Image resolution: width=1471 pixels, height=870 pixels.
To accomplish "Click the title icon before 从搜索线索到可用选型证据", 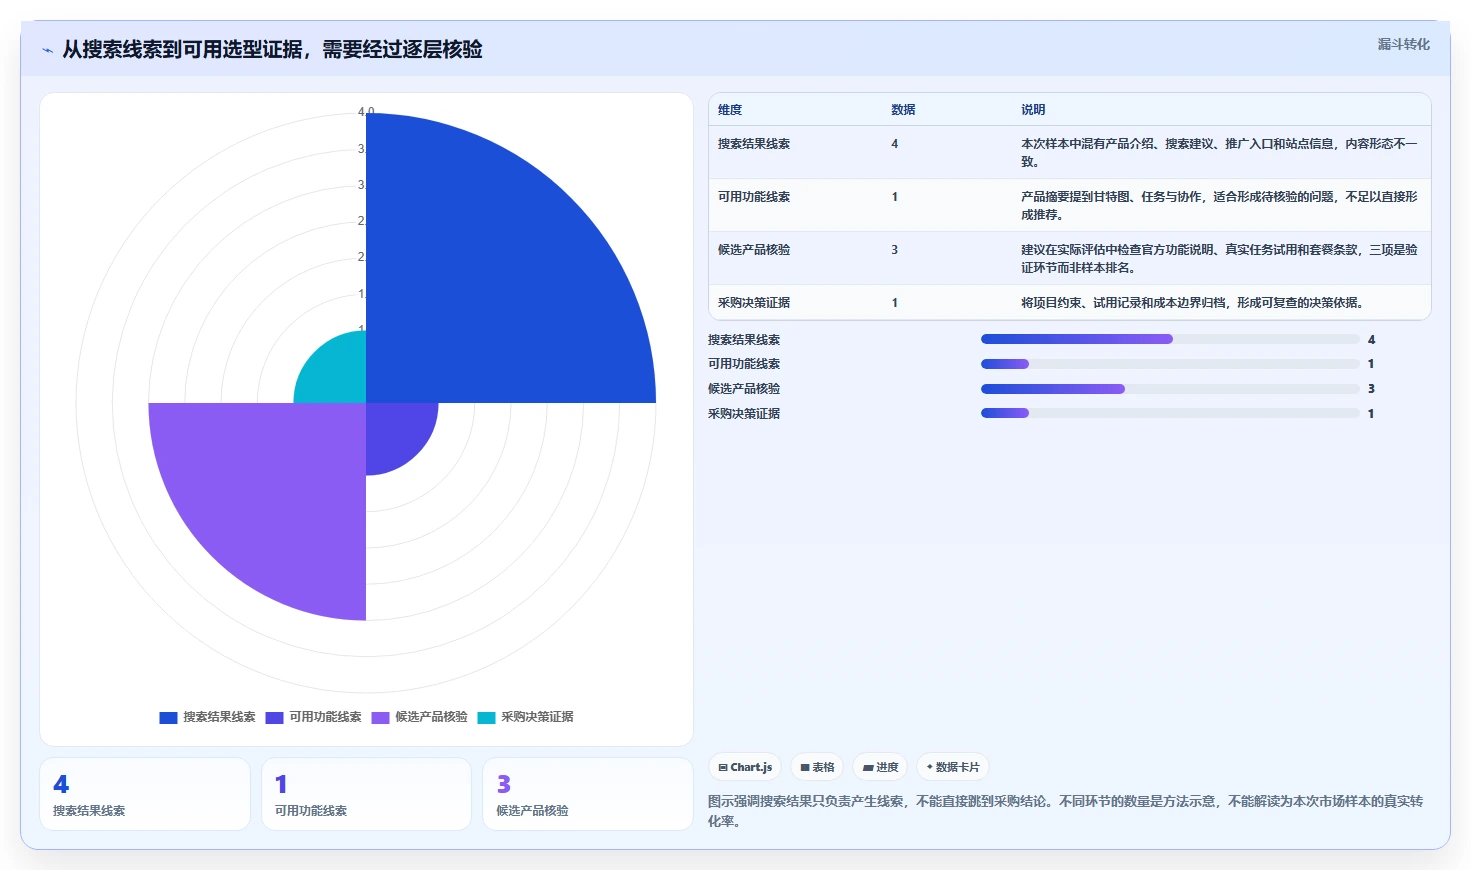I will coord(48,50).
